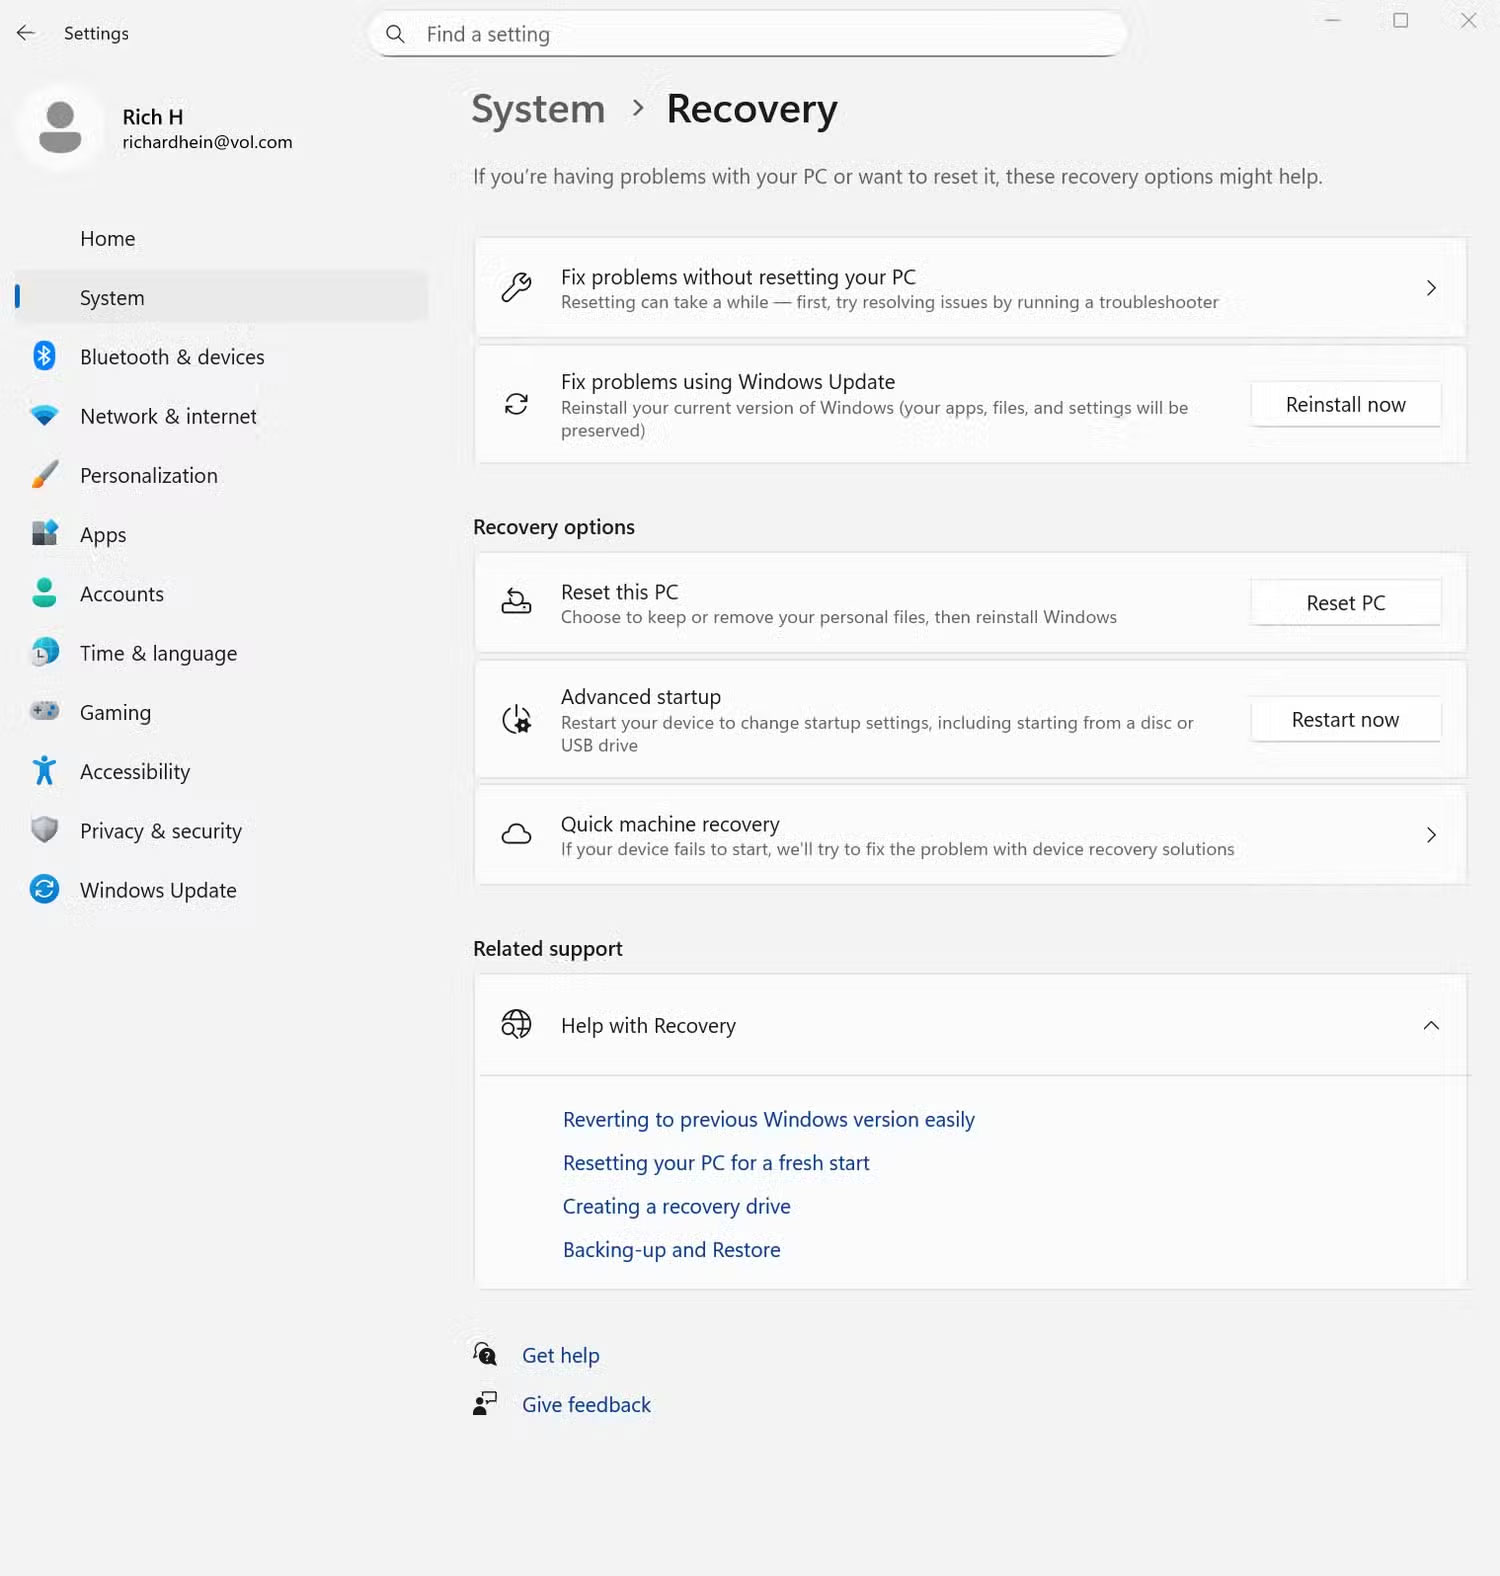Screen dimensions: 1500x1576
Task: Open Creating a recovery drive link
Action: (x=676, y=1206)
